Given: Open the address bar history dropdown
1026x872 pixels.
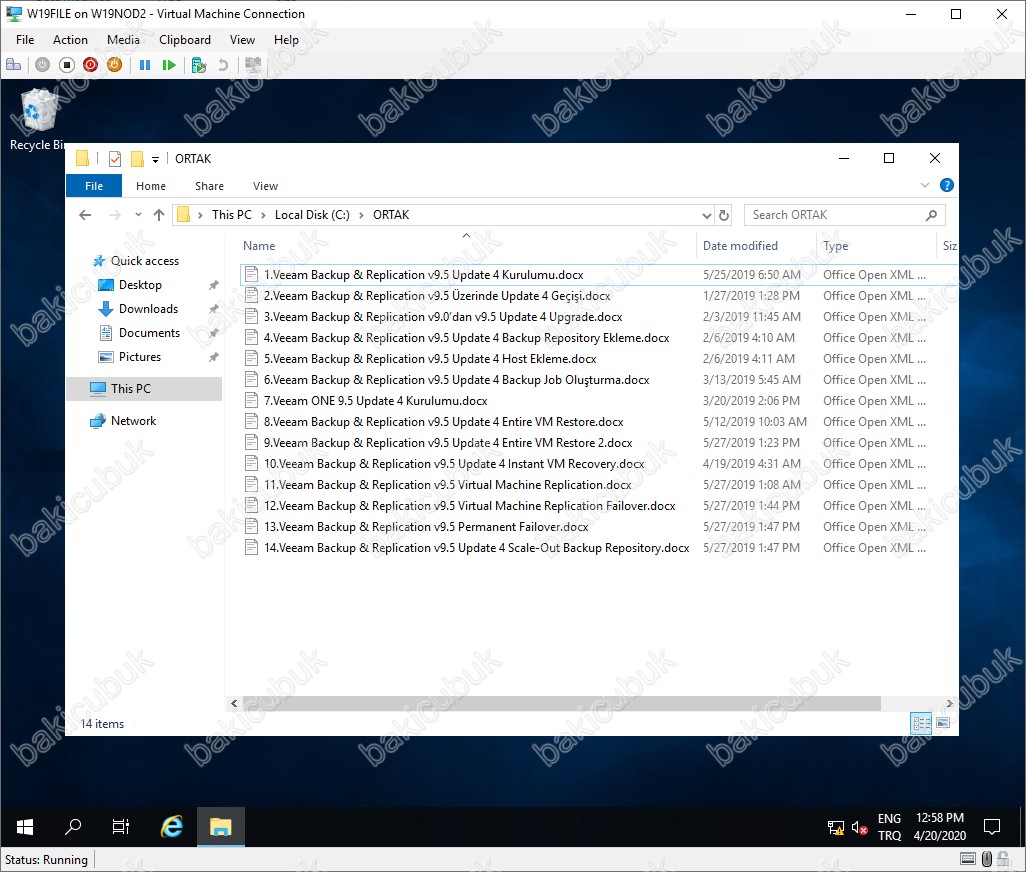Looking at the screenshot, I should pyautogui.click(x=707, y=215).
